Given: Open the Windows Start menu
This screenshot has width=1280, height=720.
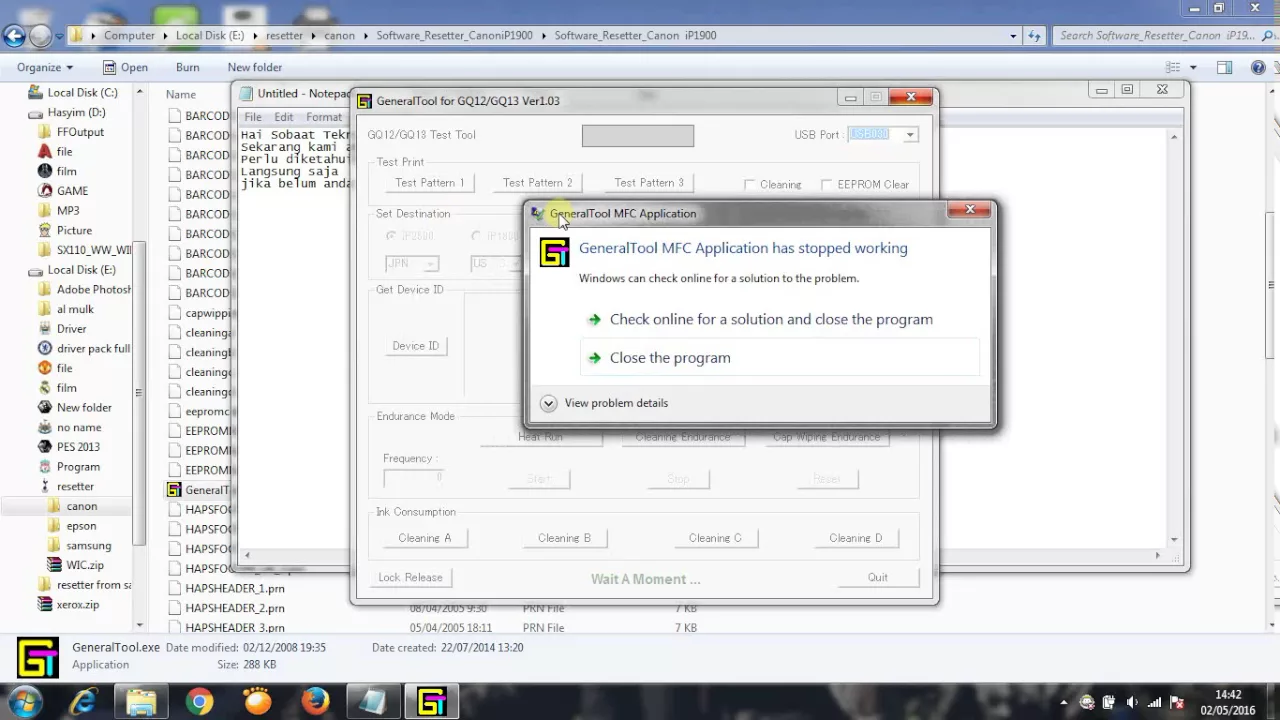Looking at the screenshot, I should (24, 702).
